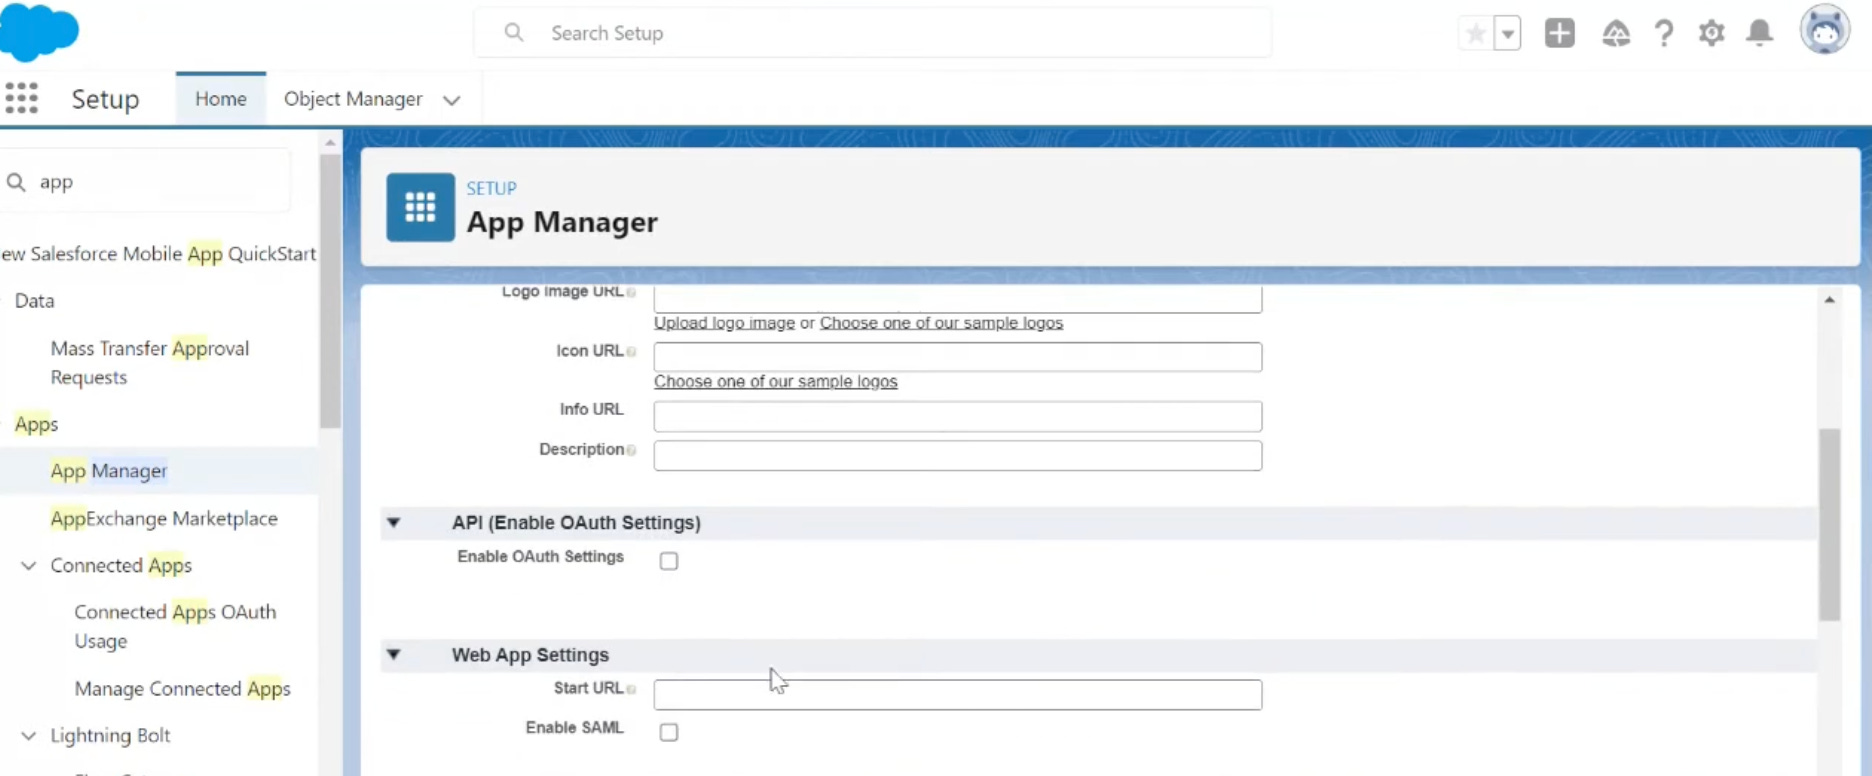Enable the OAuth Settings checkbox
Screen dimensions: 1872x776
669,561
